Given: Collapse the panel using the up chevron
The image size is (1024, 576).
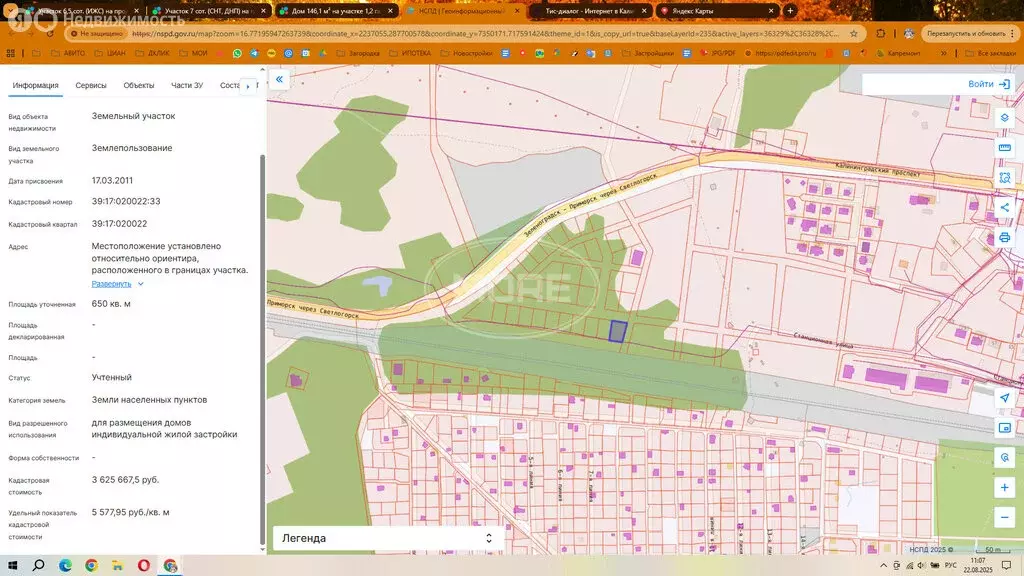Looking at the screenshot, I should pos(260,68).
